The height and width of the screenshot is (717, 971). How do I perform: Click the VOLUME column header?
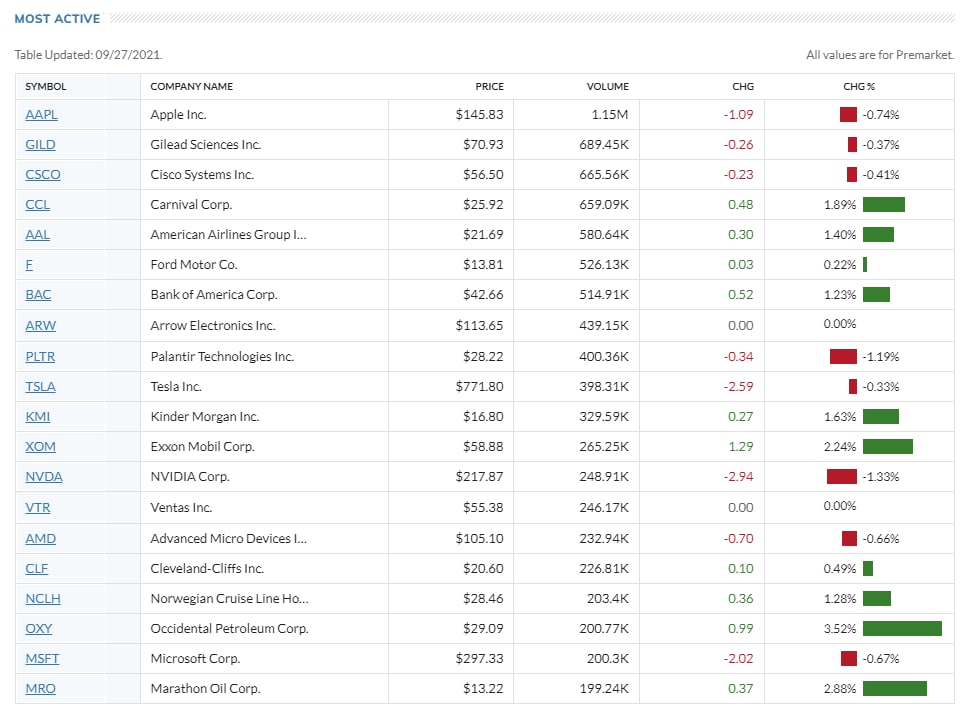tap(607, 87)
